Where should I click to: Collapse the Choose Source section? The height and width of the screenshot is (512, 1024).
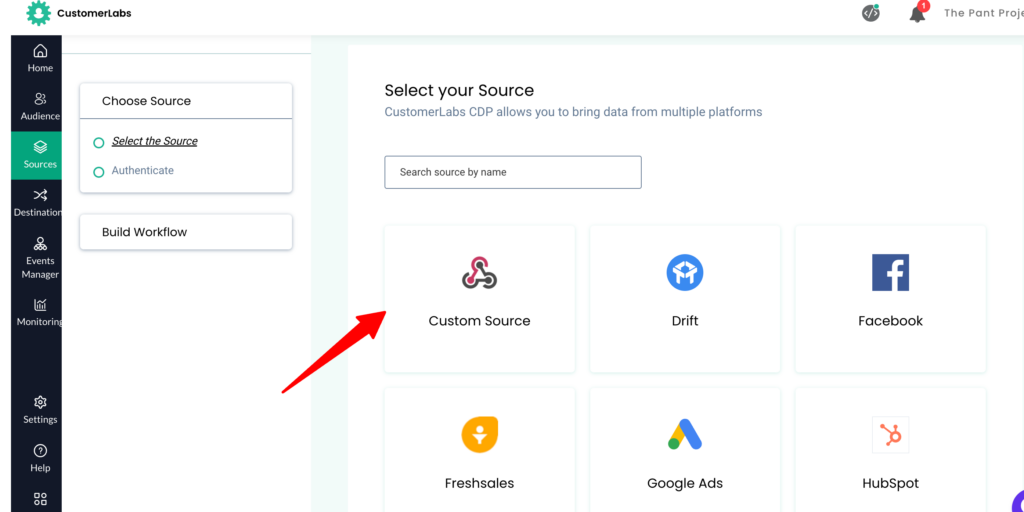[x=186, y=101]
